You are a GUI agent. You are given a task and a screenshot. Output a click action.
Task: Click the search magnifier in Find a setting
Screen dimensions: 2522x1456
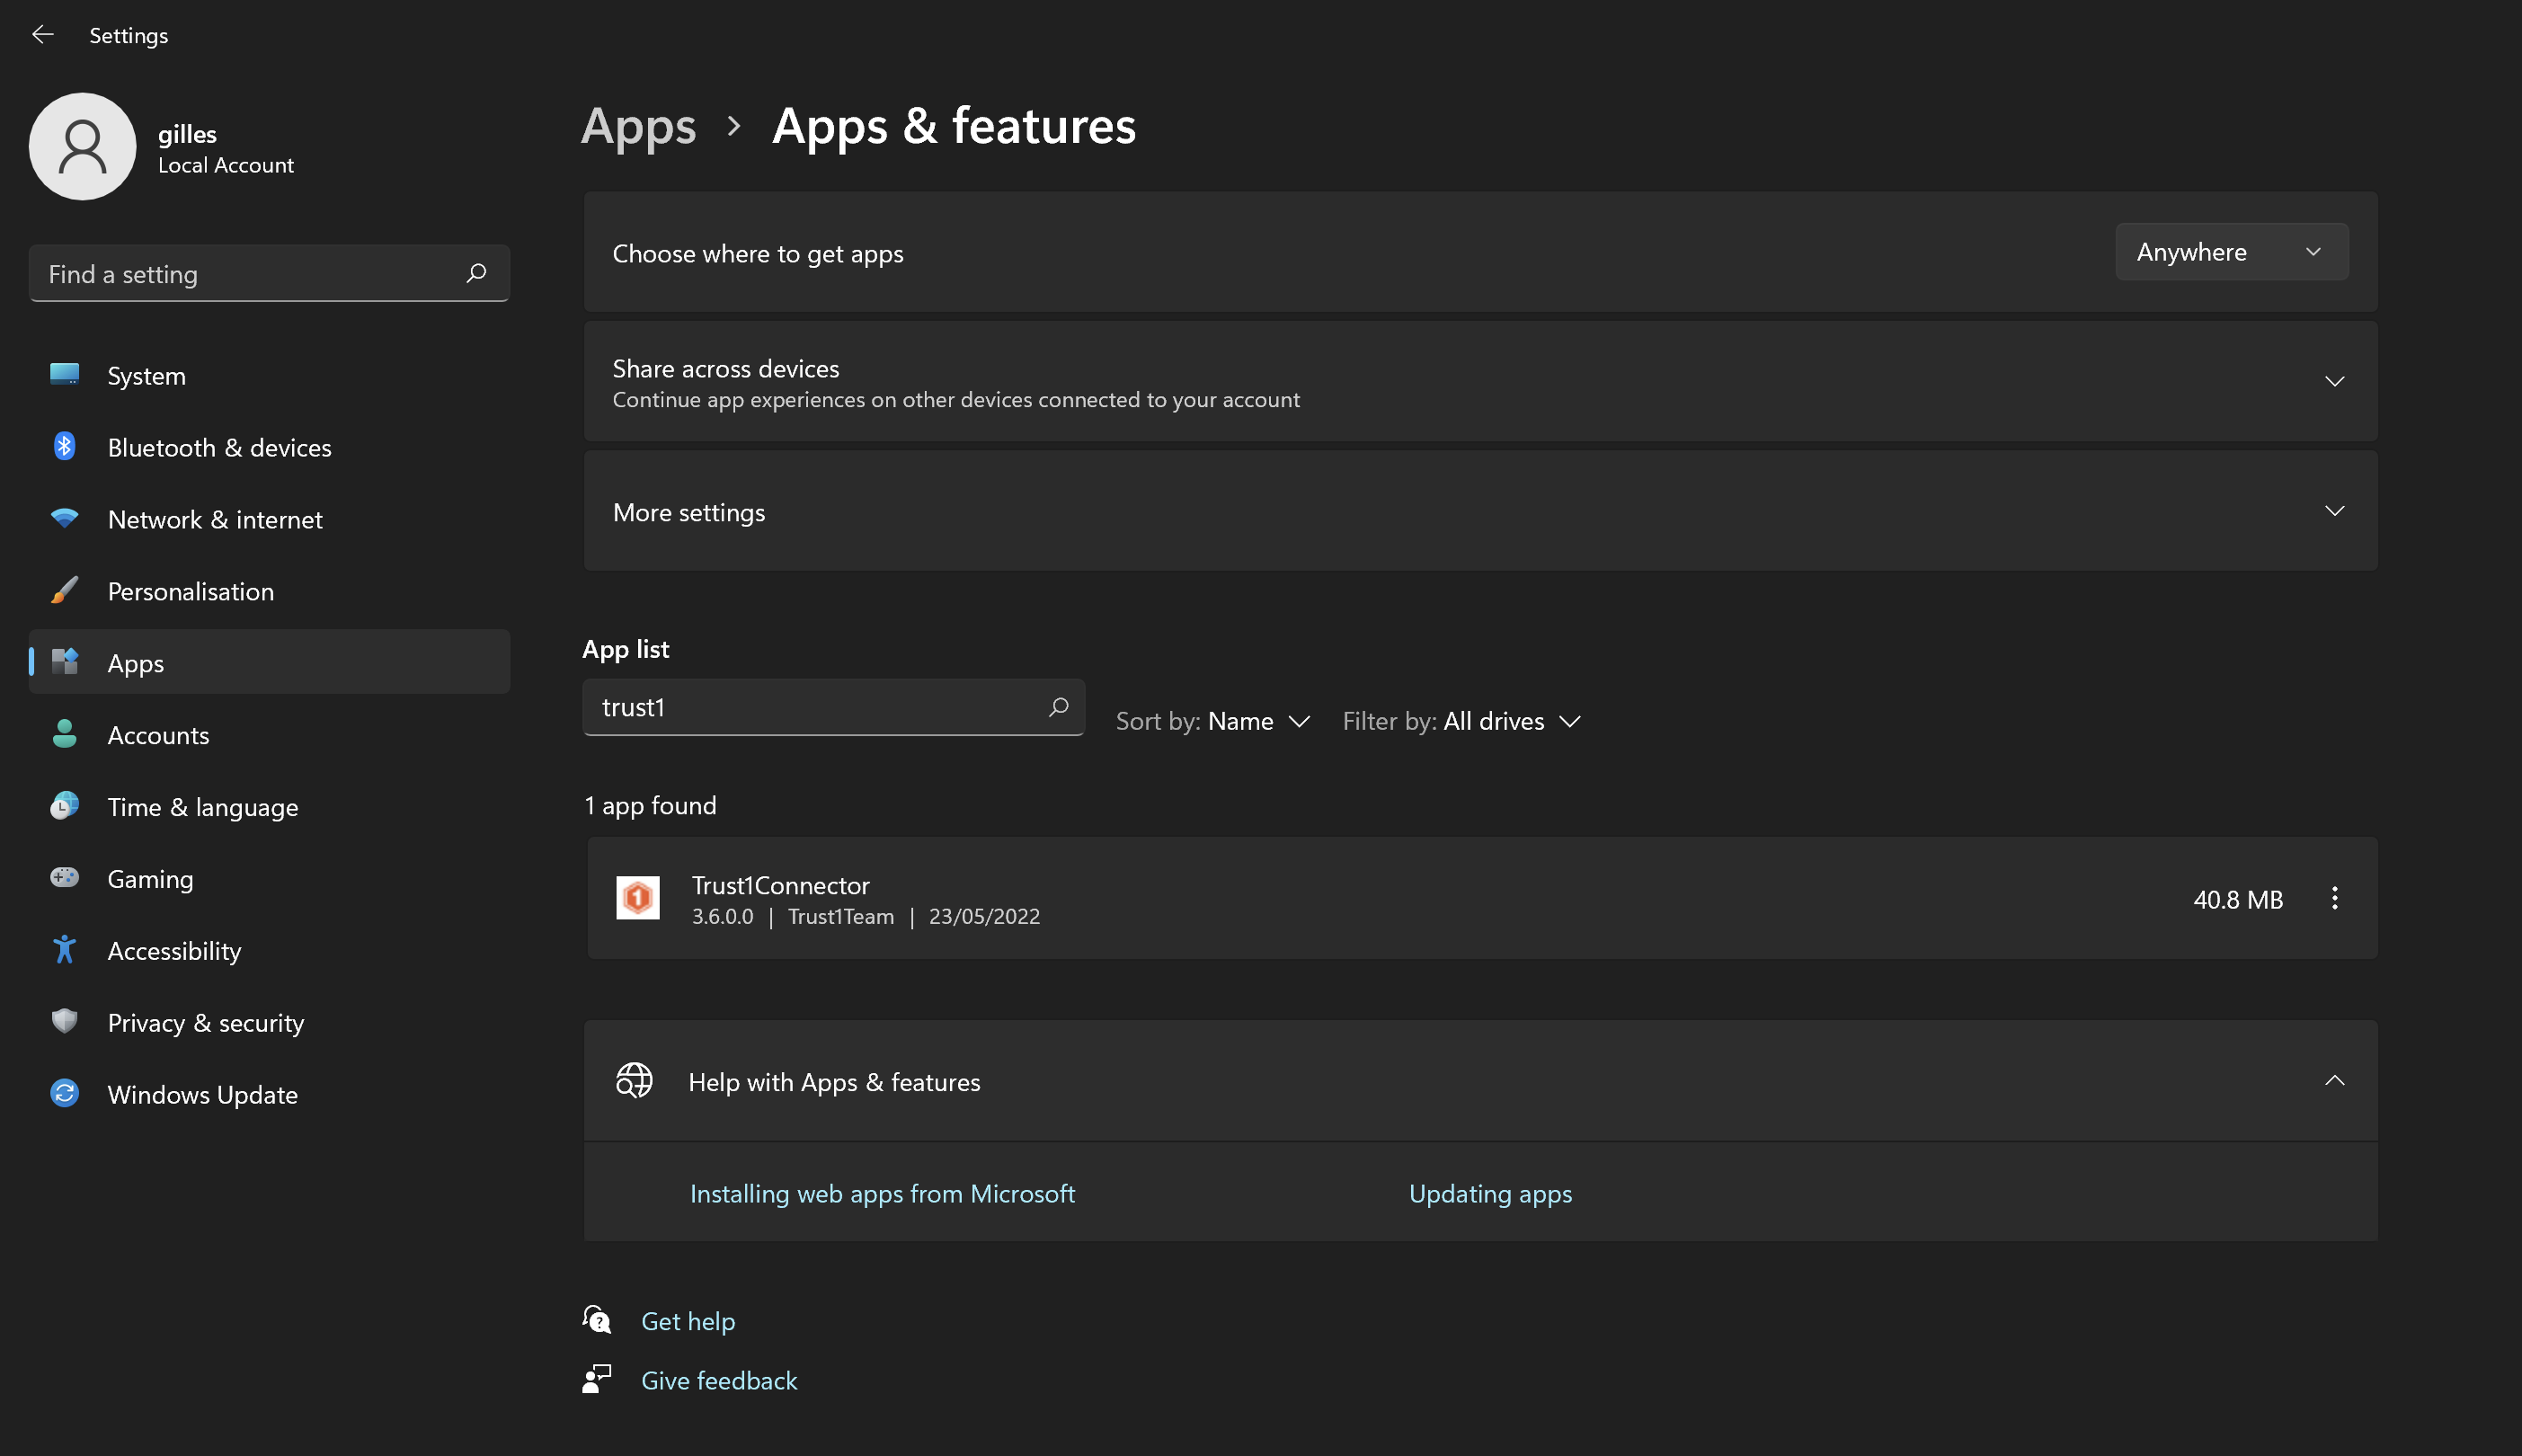[476, 273]
